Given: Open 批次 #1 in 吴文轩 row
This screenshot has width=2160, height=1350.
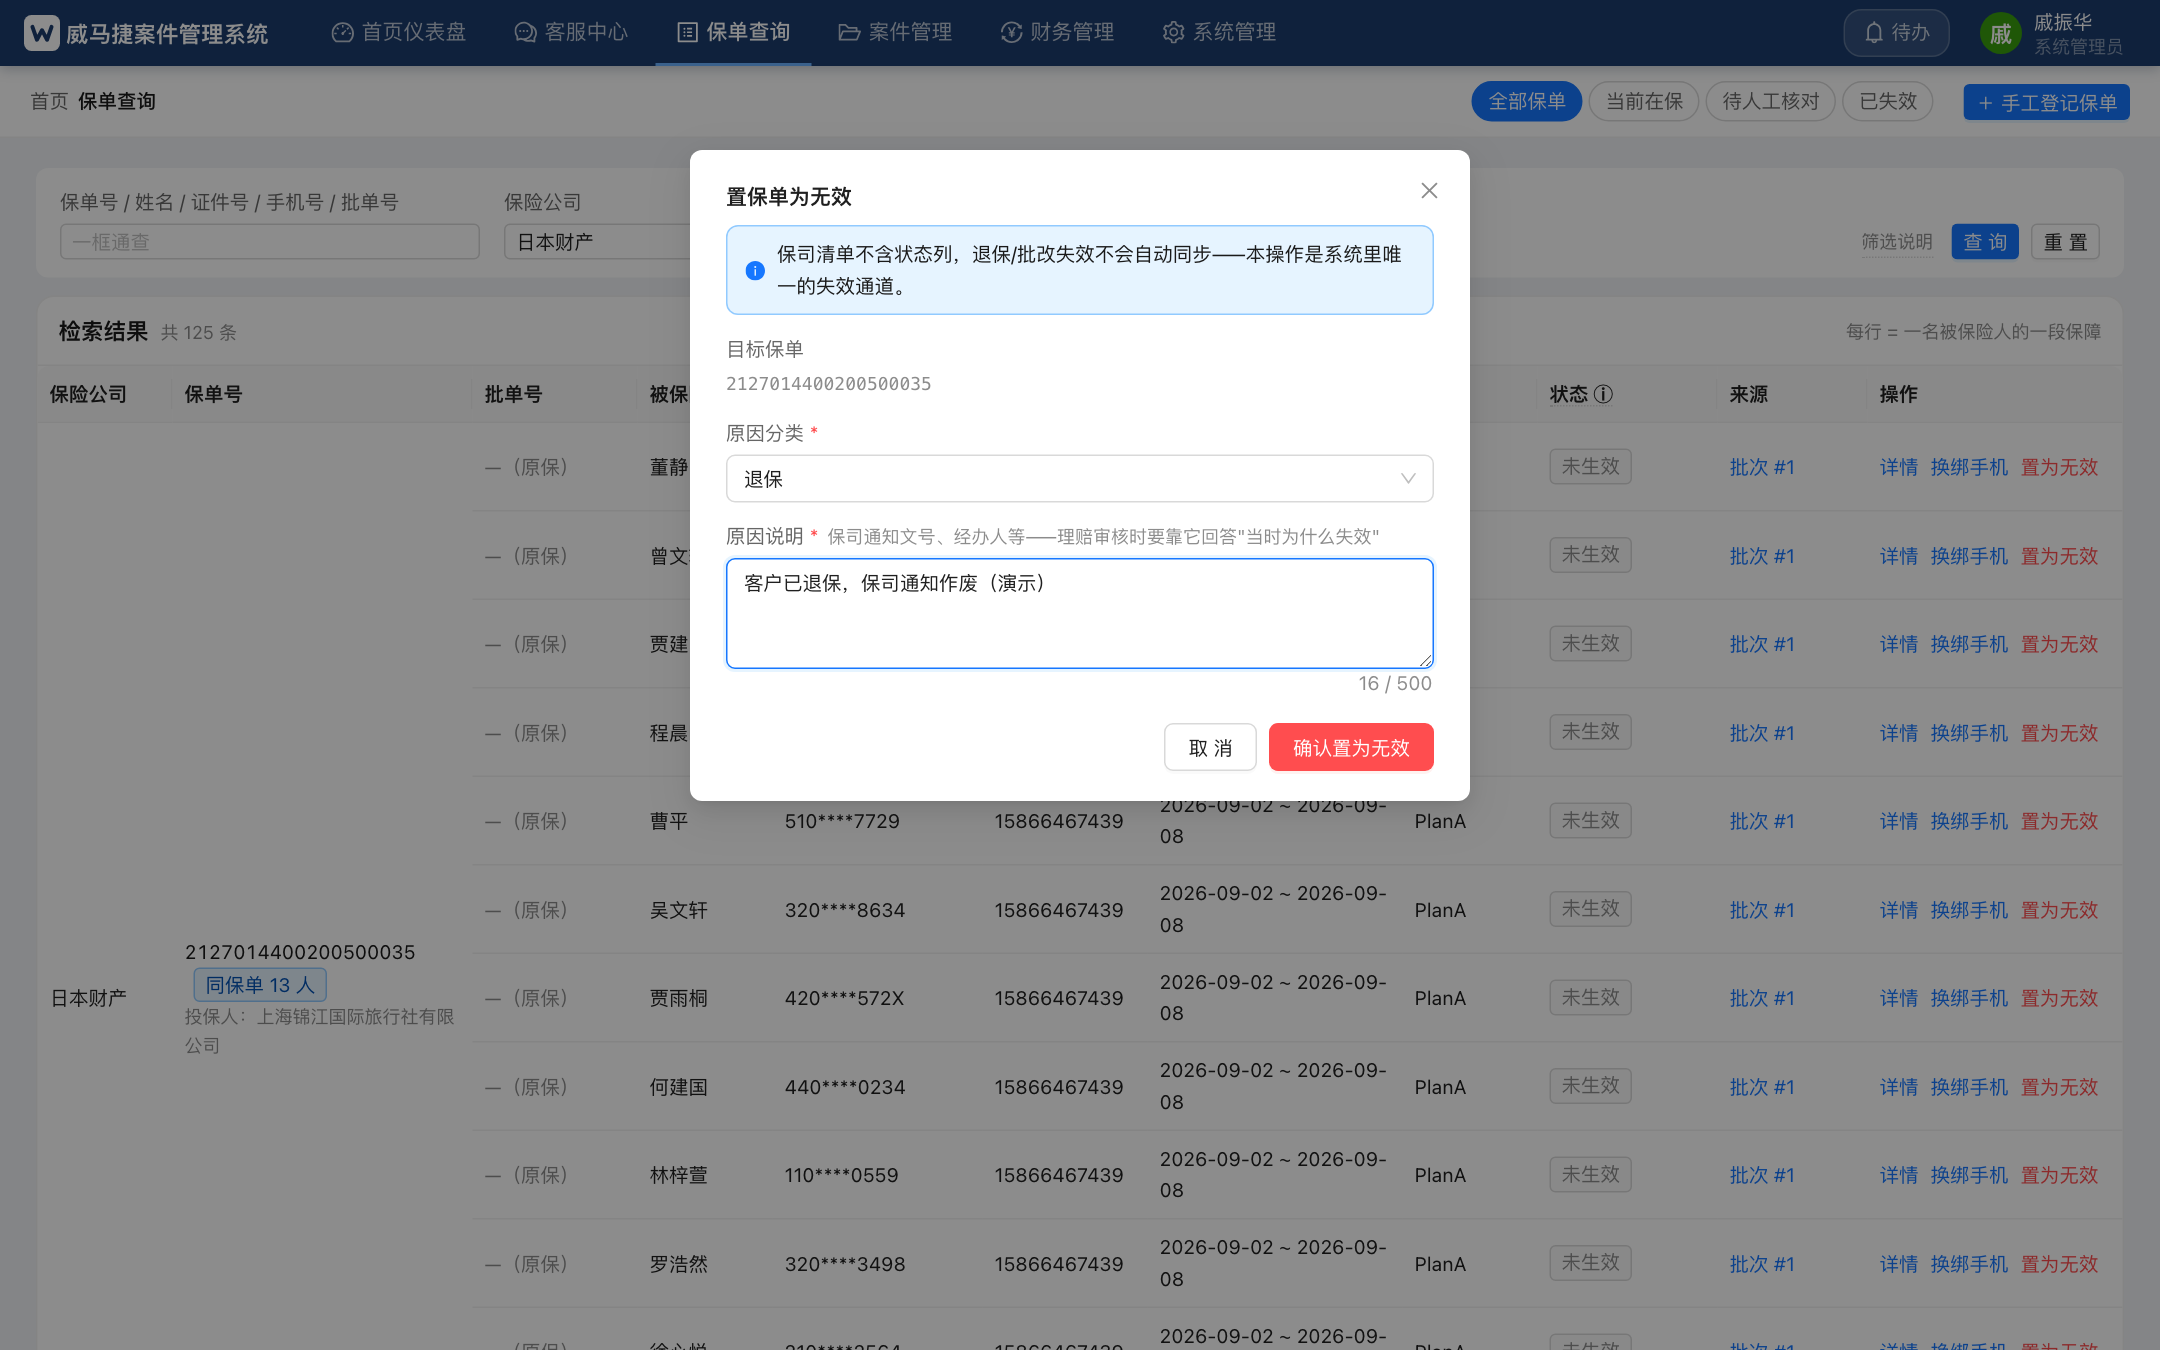Looking at the screenshot, I should 1762,910.
